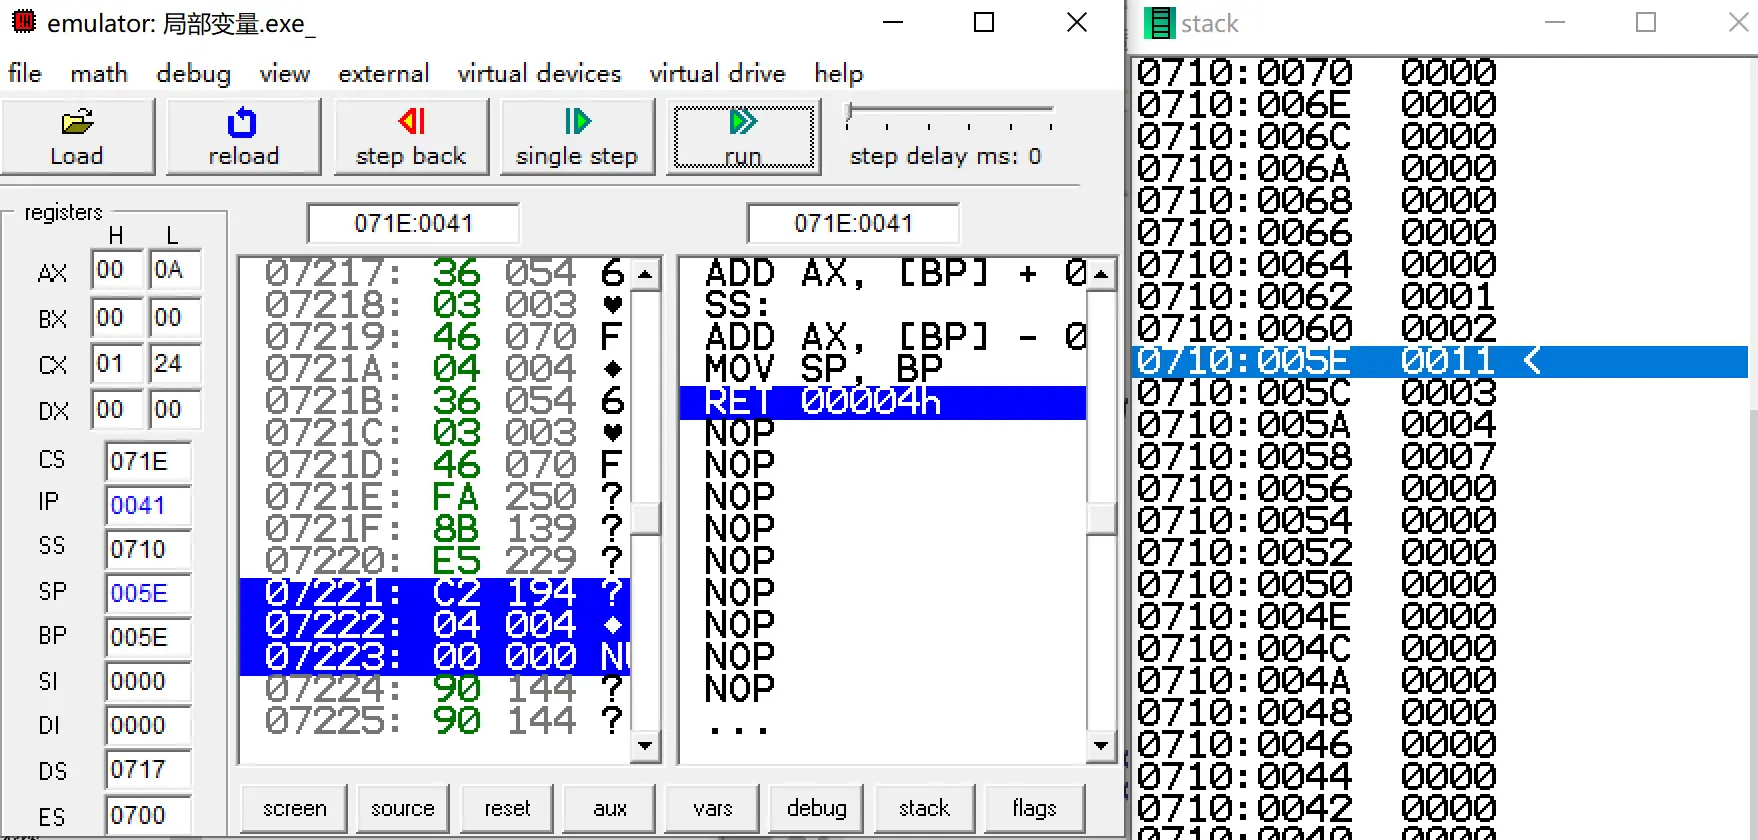Close the emulator window

1077,22
